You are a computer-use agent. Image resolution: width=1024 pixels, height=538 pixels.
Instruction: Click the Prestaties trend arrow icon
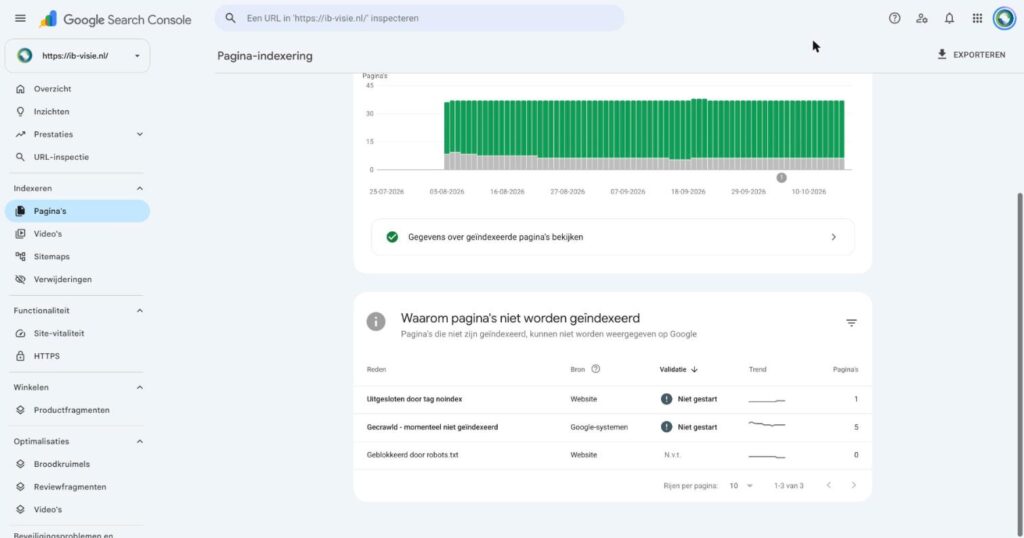(x=20, y=134)
